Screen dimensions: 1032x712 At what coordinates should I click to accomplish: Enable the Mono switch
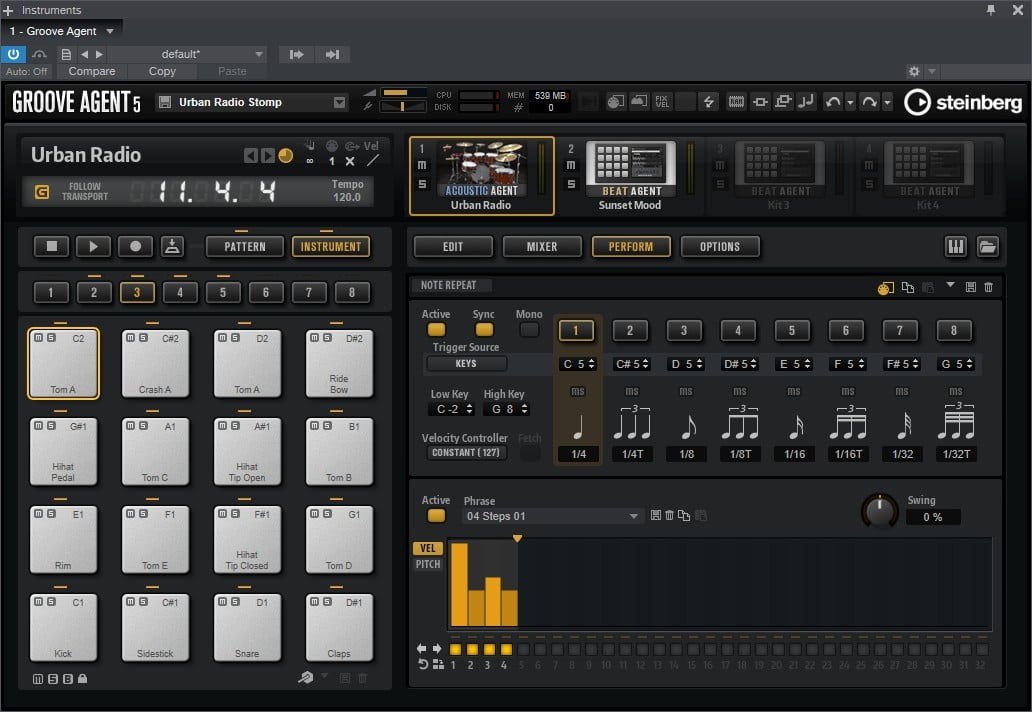coord(529,329)
